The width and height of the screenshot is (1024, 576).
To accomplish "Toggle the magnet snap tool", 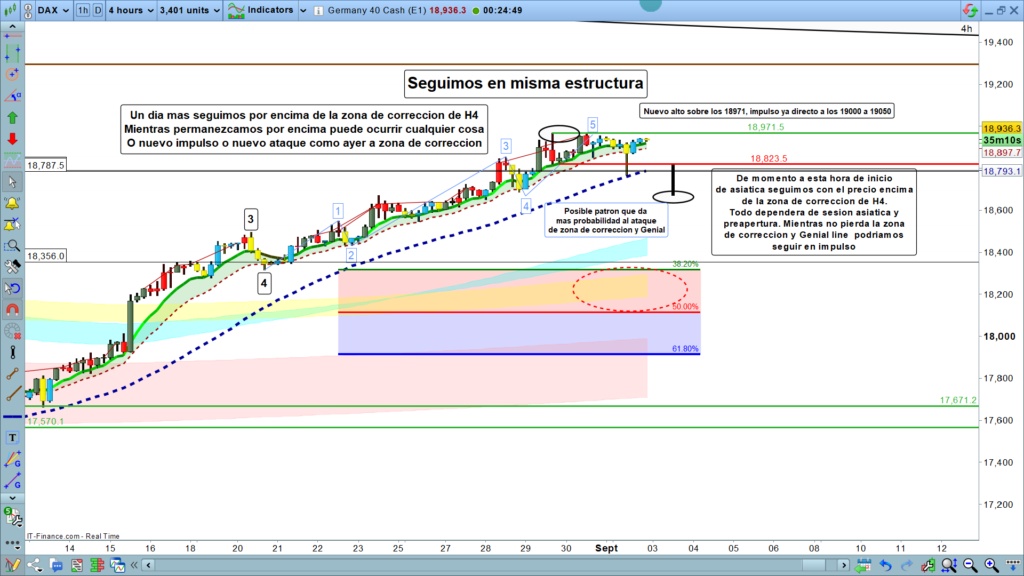I will click(x=13, y=309).
